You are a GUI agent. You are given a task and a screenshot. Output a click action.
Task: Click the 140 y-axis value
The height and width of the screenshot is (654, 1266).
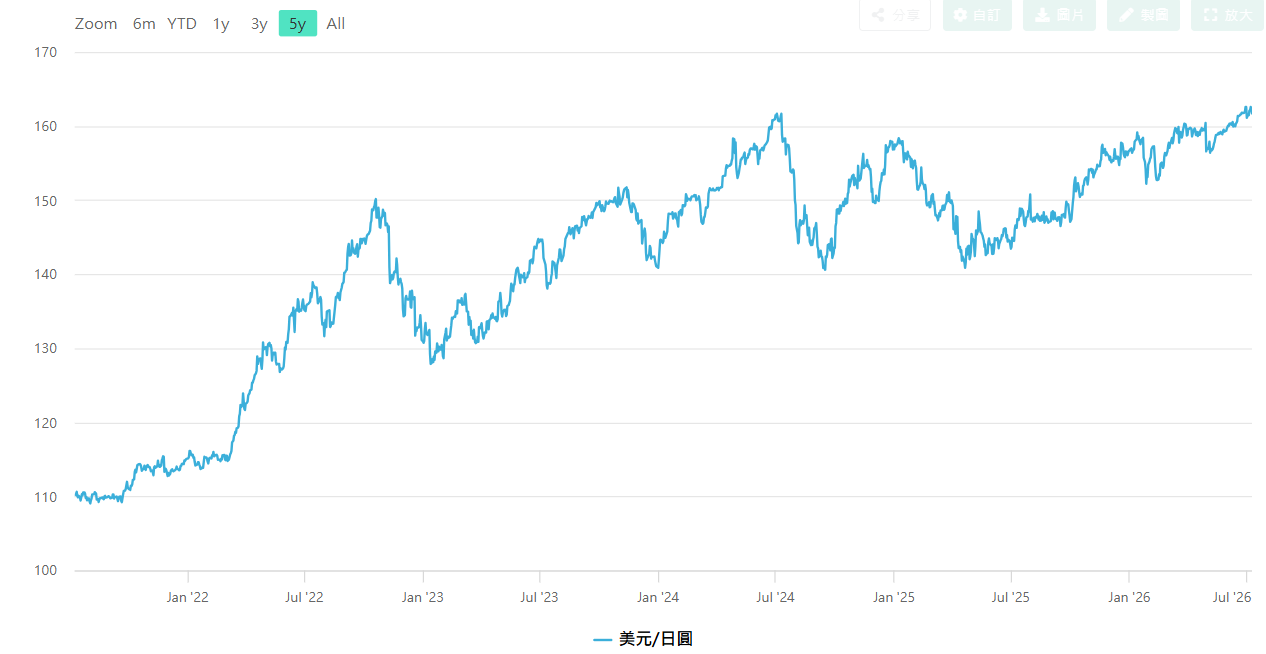pyautogui.click(x=47, y=275)
